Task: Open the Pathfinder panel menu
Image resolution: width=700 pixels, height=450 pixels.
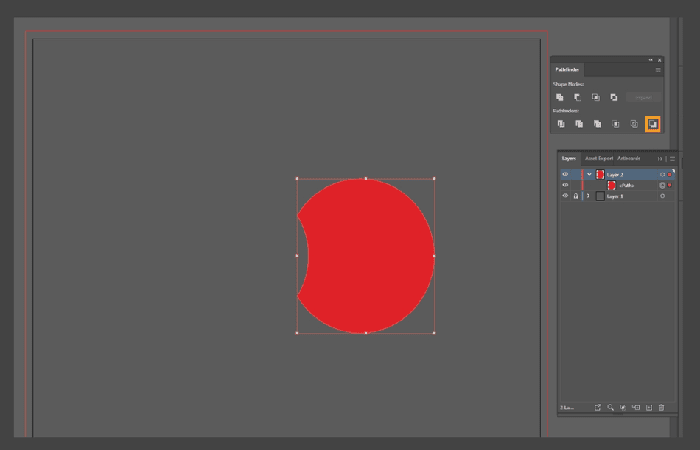Action: (x=658, y=70)
